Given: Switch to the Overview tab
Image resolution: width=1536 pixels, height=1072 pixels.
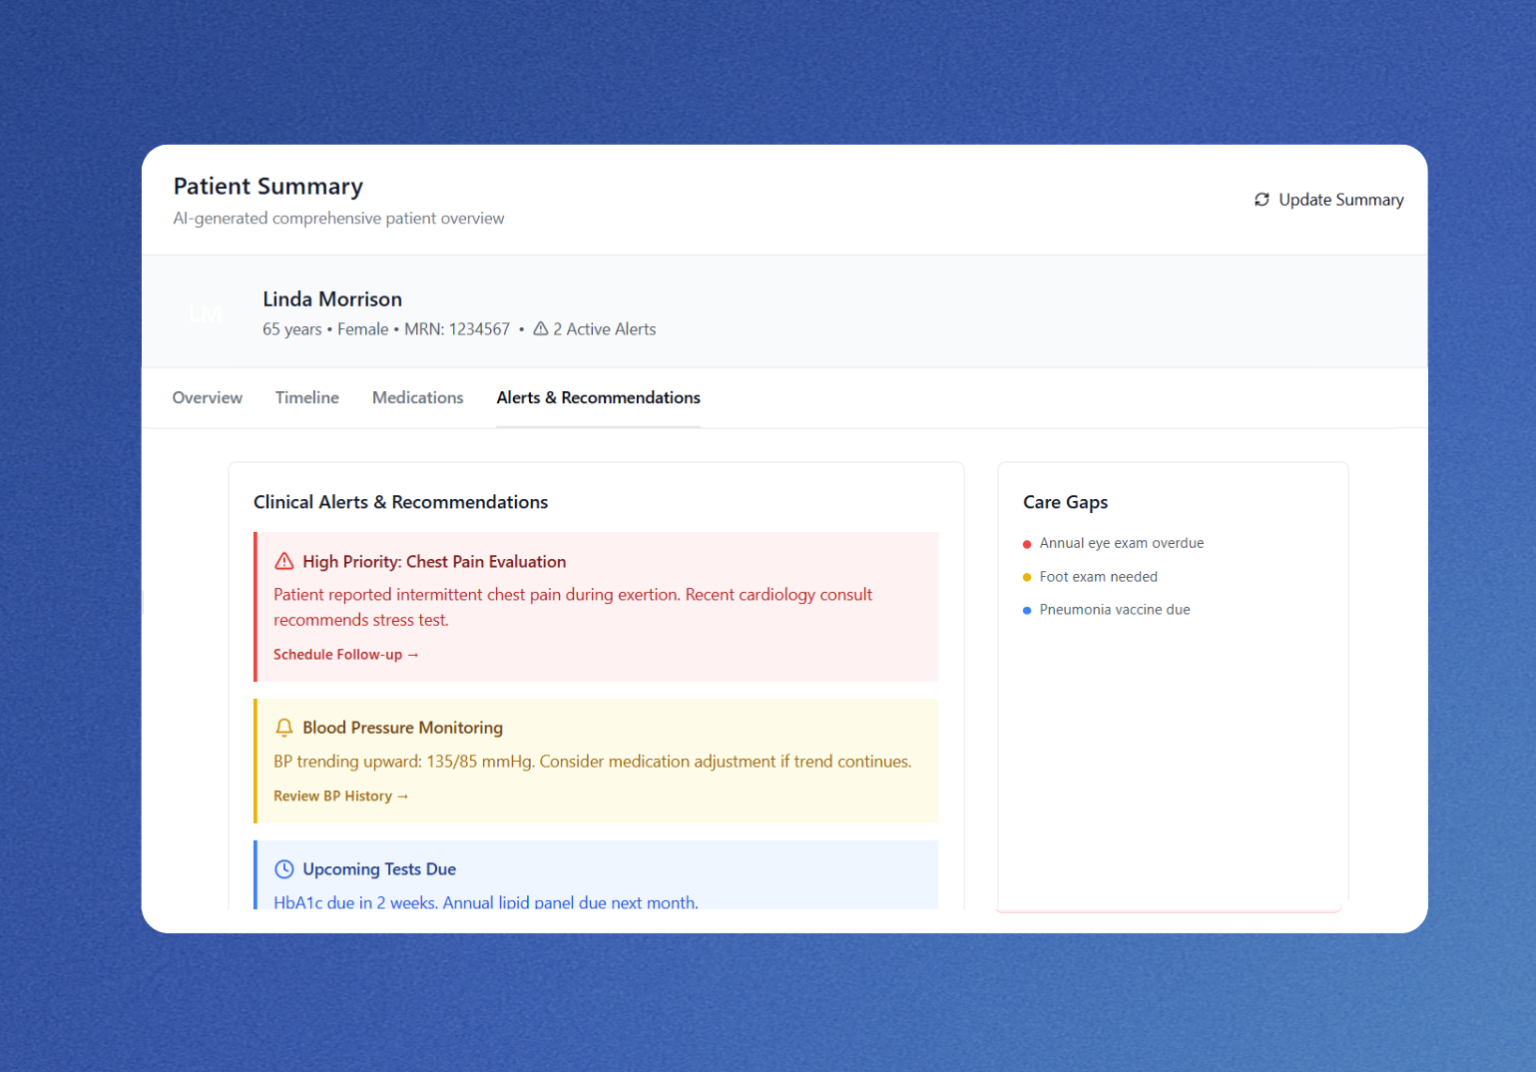Looking at the screenshot, I should [207, 397].
